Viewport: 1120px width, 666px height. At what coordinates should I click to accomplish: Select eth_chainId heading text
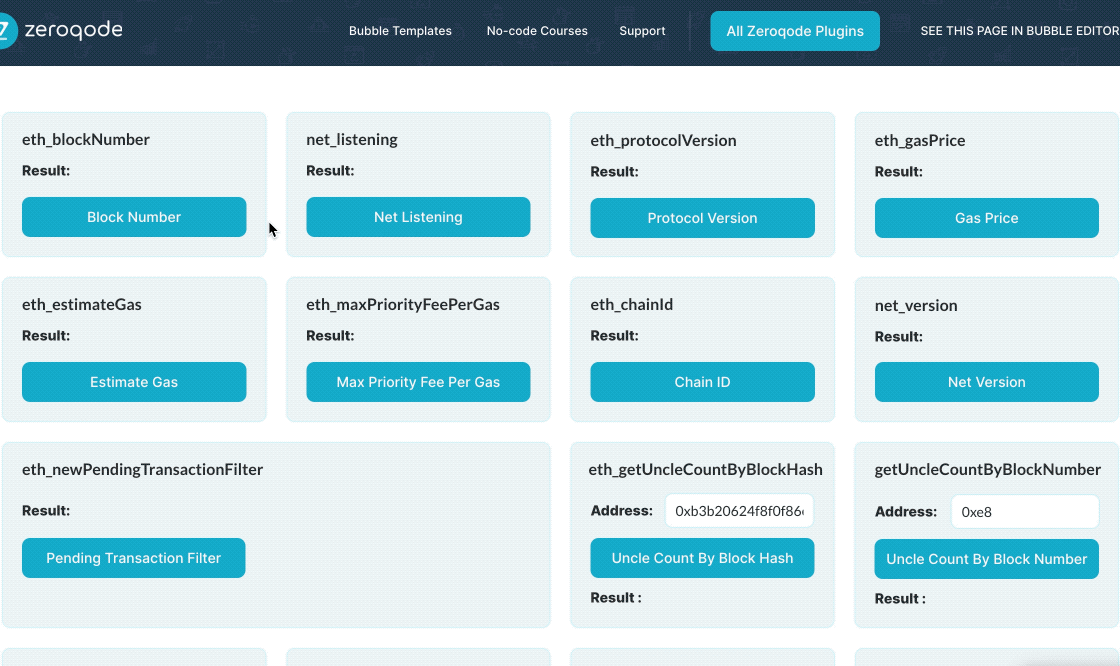631,304
